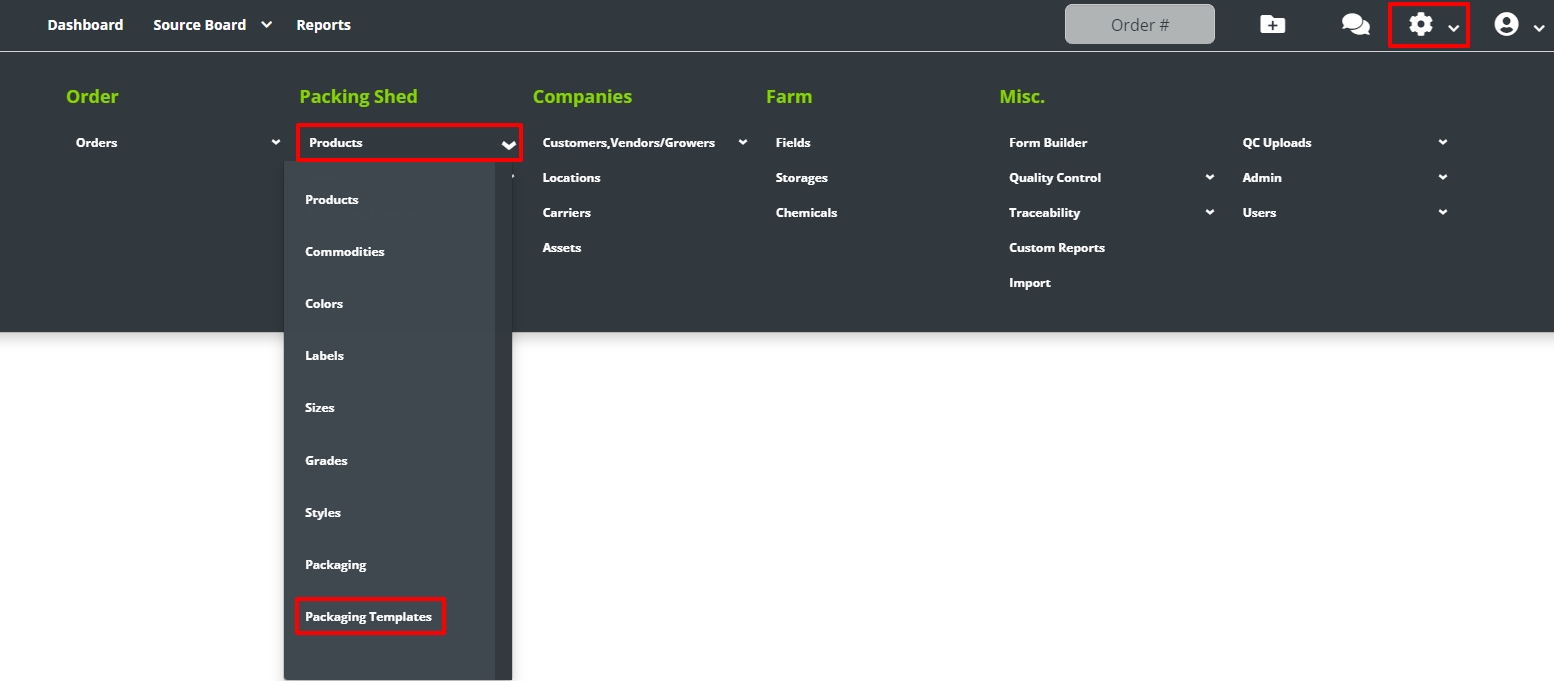This screenshot has width=1554, height=681.
Task: Expand Customers,Vendors/Growers submenu
Action: 742,143
